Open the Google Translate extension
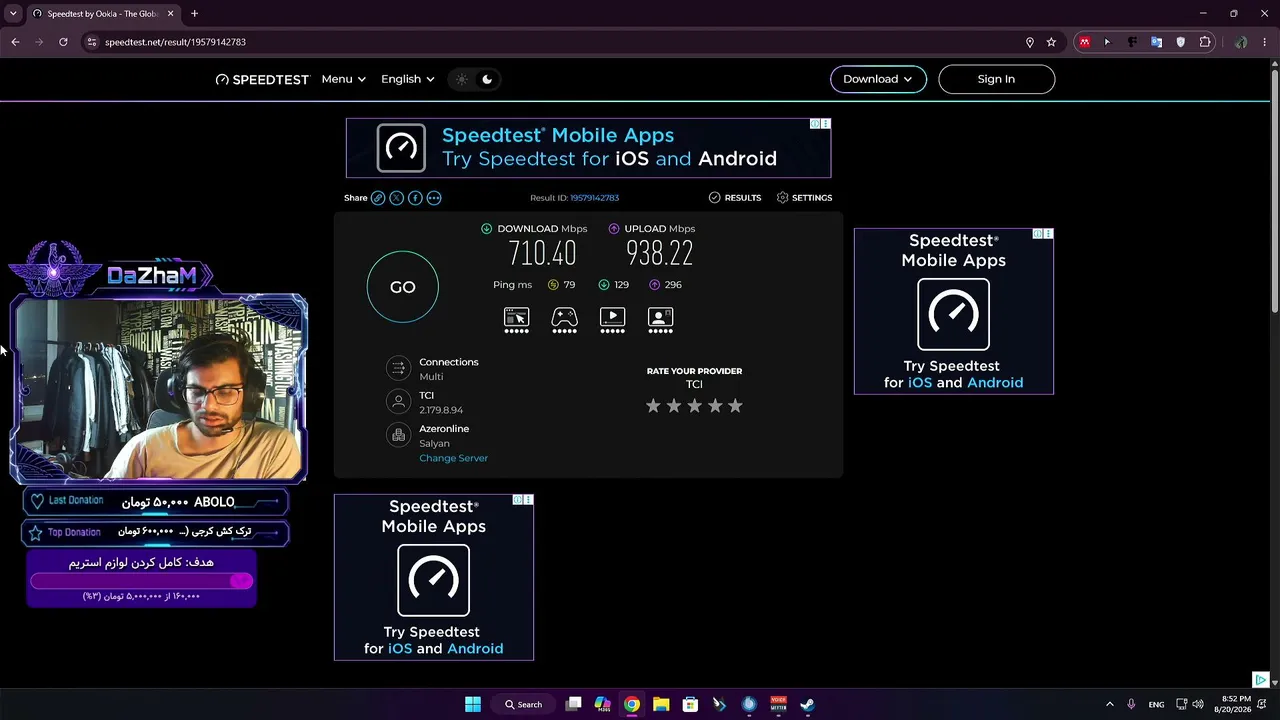 coord(1157,42)
